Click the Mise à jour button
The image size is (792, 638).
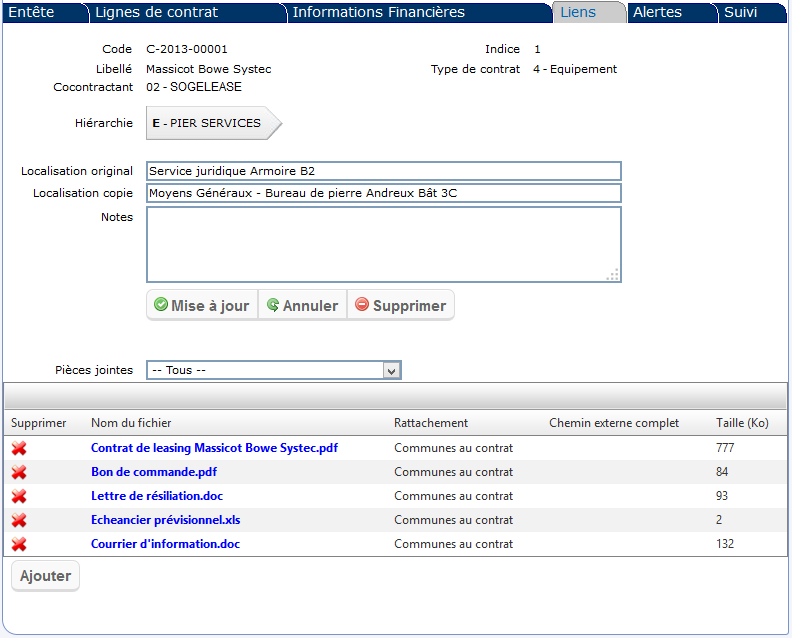click(202, 306)
